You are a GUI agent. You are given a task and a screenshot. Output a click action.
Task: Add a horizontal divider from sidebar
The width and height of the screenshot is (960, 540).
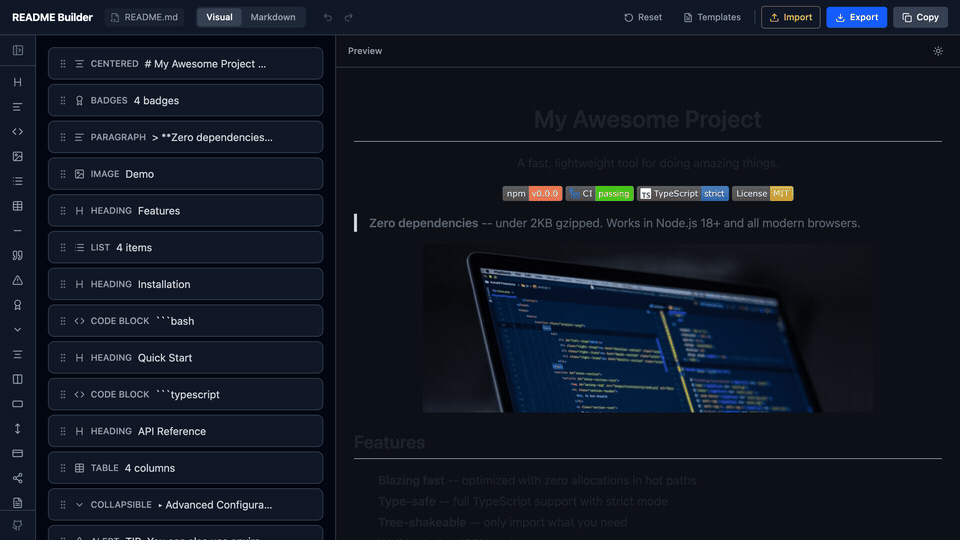pos(18,231)
